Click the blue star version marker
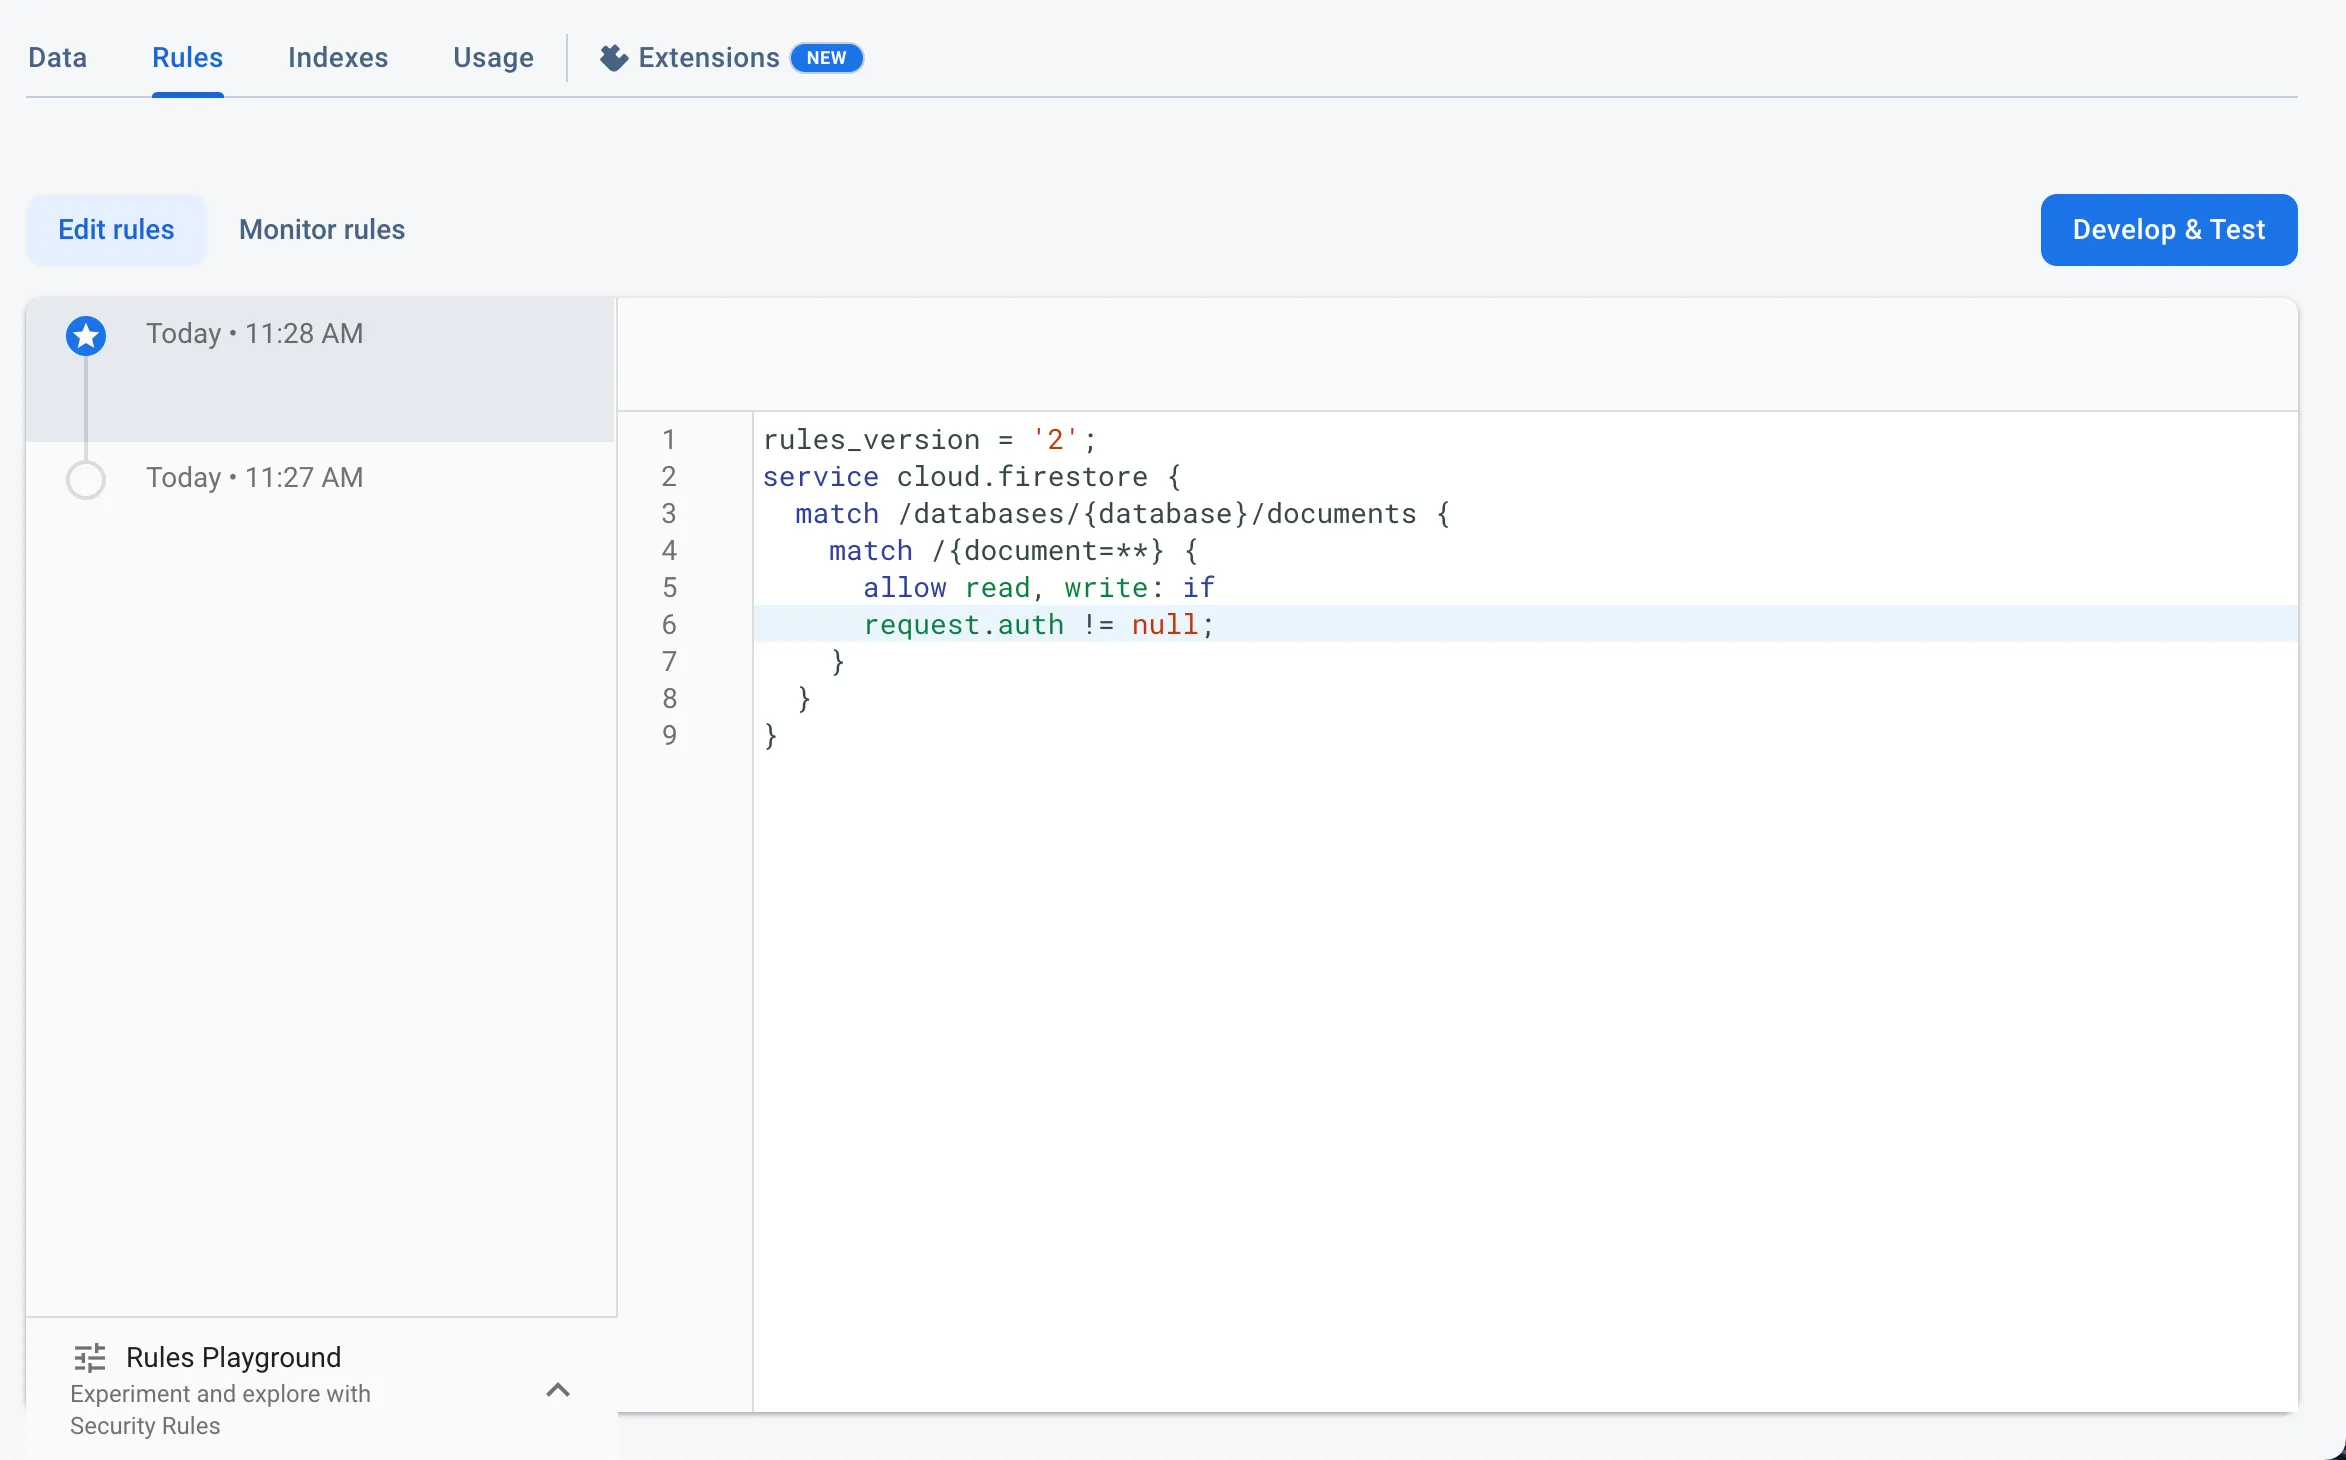Image resolution: width=2346 pixels, height=1460 pixels. [x=86, y=336]
